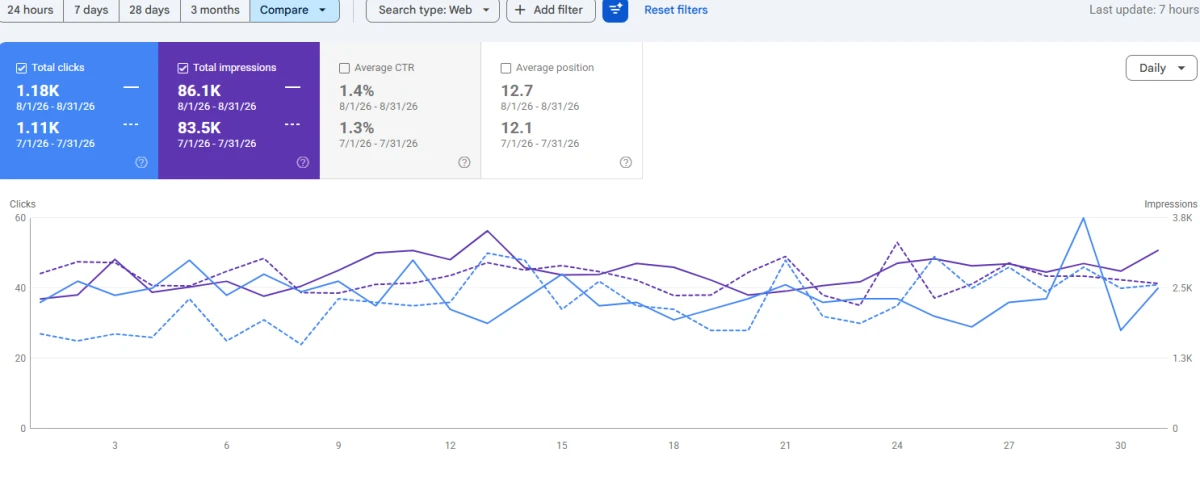This screenshot has width=1200, height=478.
Task: Click the Reset filters link
Action: click(676, 10)
